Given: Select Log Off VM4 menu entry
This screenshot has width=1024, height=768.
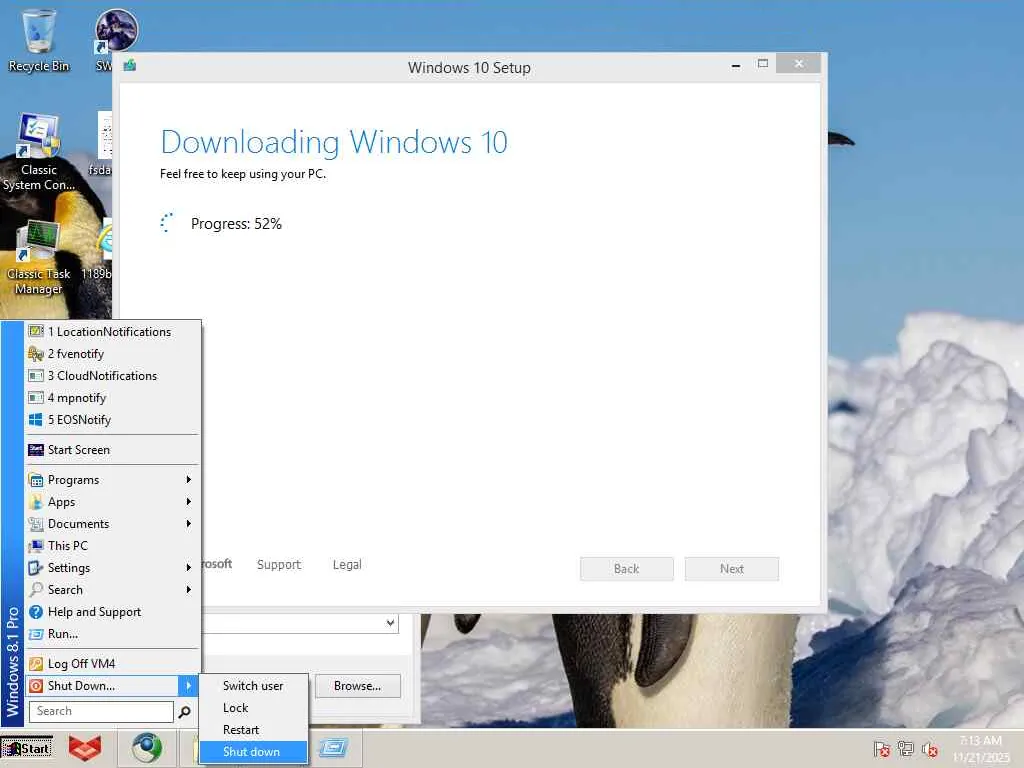Looking at the screenshot, I should [112, 664].
